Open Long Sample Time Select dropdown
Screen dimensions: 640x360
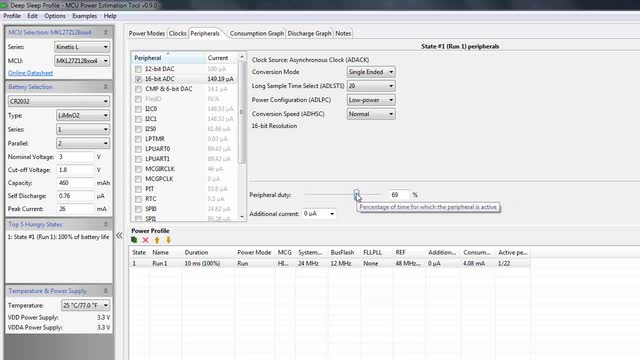[x=371, y=86]
